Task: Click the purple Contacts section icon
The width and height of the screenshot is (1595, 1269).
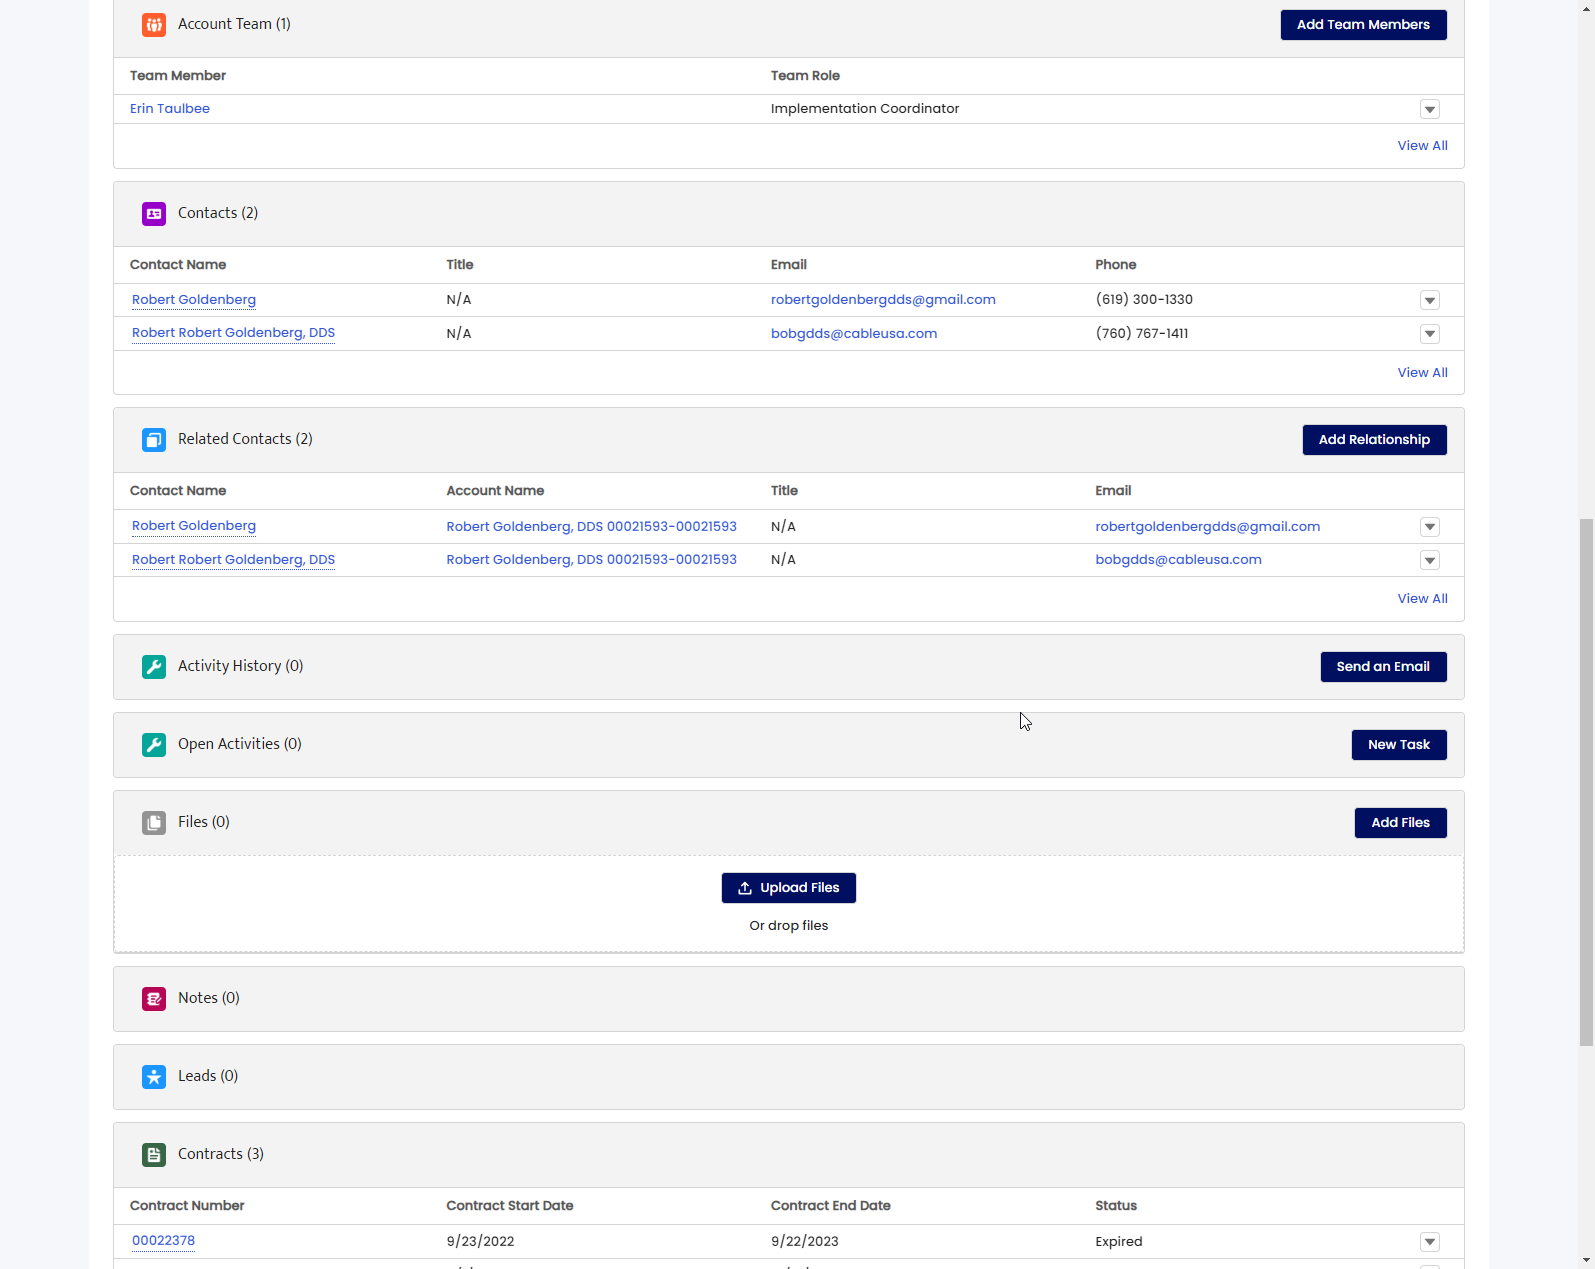Action: pos(154,214)
